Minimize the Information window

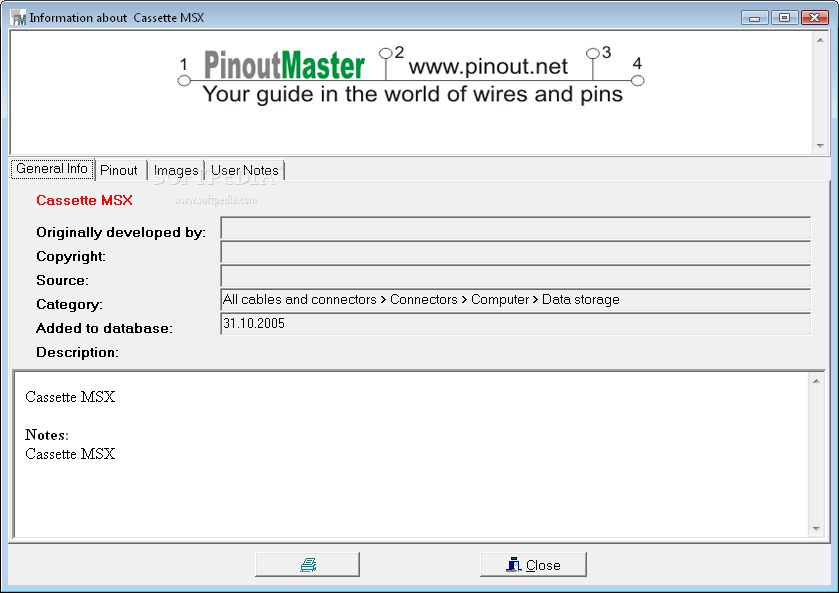click(754, 18)
